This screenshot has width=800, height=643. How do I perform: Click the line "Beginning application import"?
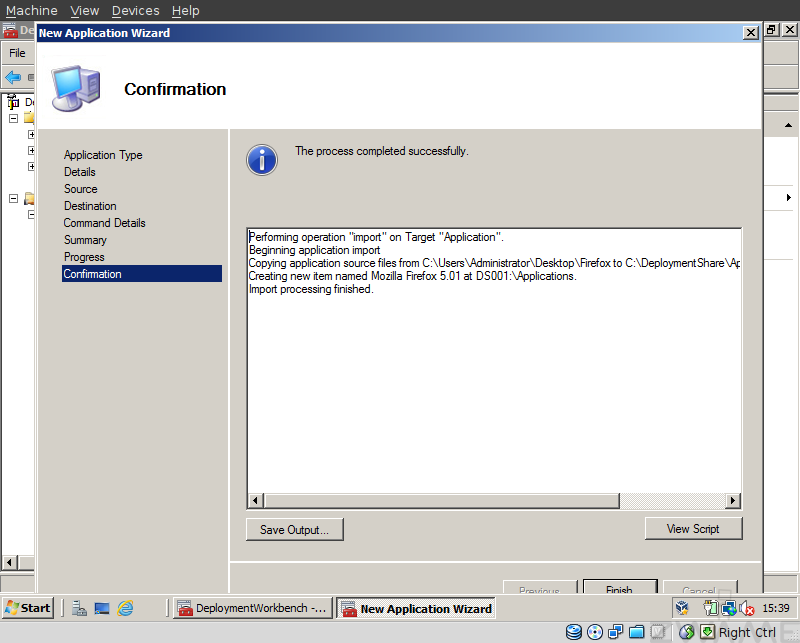[314, 250]
